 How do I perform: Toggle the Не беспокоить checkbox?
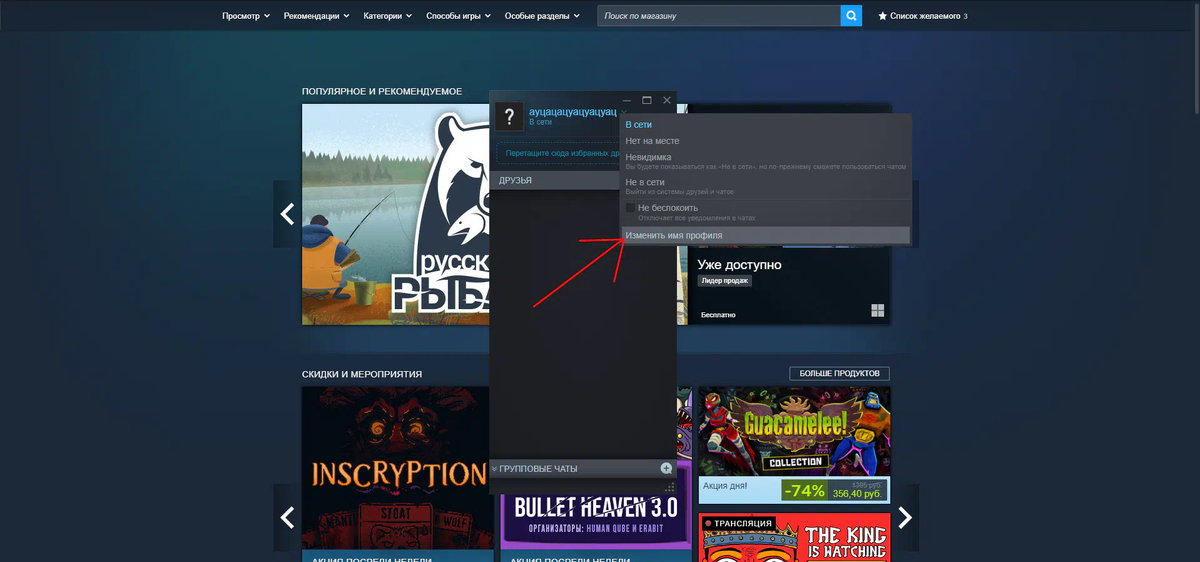[630, 208]
